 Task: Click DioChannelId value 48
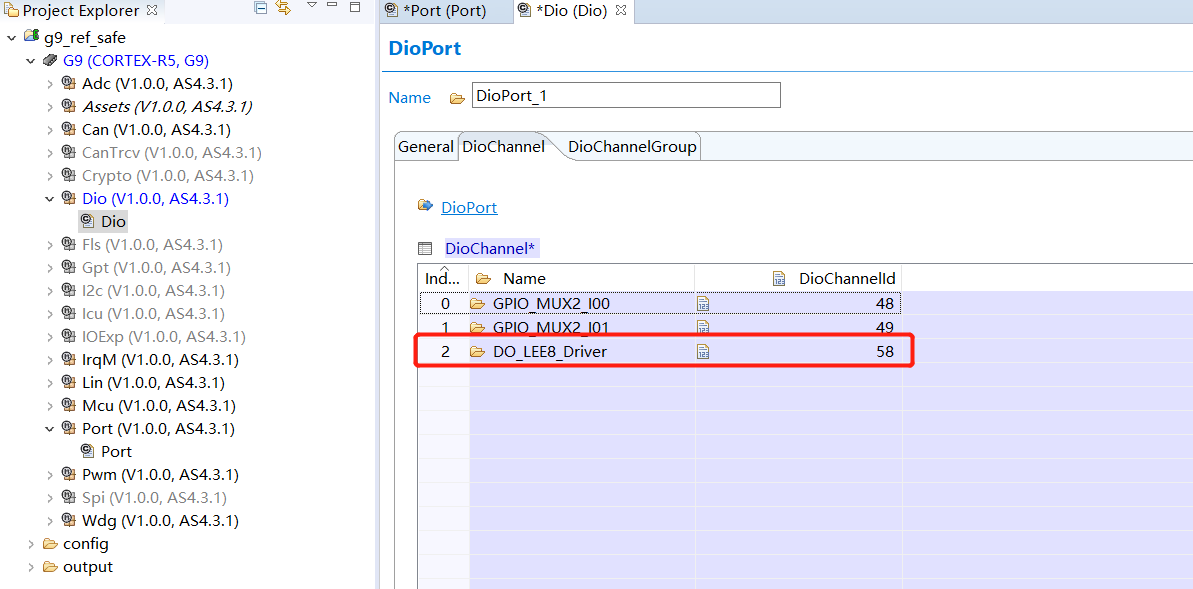click(x=885, y=304)
